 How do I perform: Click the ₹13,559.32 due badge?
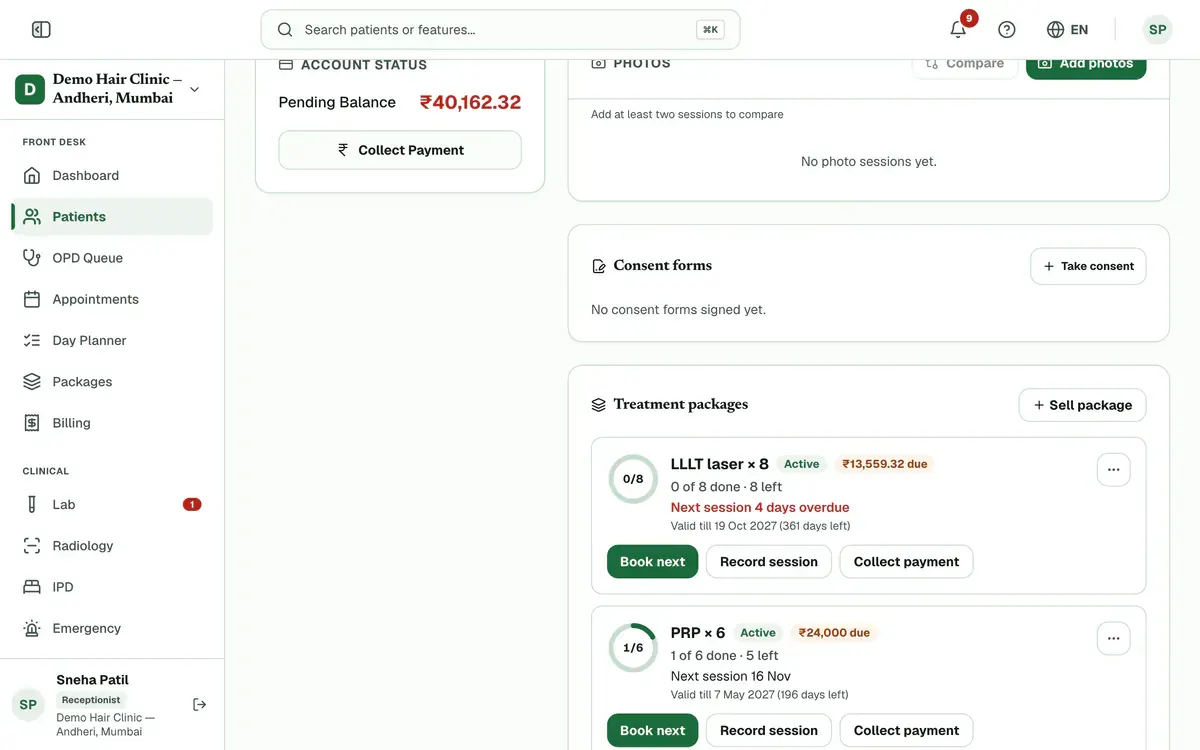point(884,464)
